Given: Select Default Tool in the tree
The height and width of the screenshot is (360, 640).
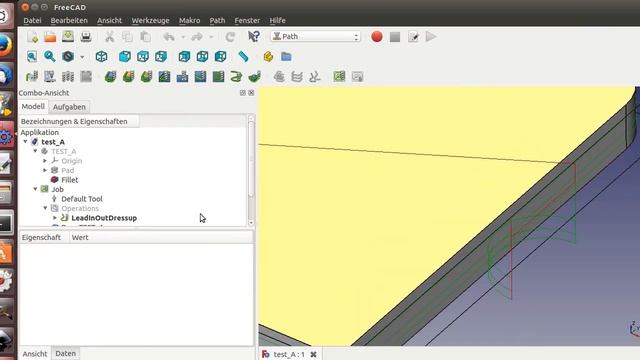Looking at the screenshot, I should tap(82, 199).
